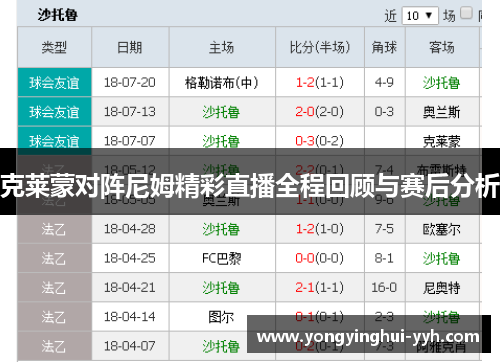Select 法乙 league cell in the 18-04-25 row
This screenshot has width=500, height=362.
[x=54, y=258]
